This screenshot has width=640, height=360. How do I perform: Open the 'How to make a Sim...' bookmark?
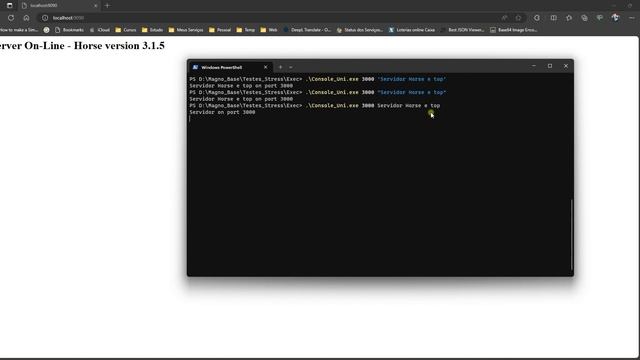19,30
